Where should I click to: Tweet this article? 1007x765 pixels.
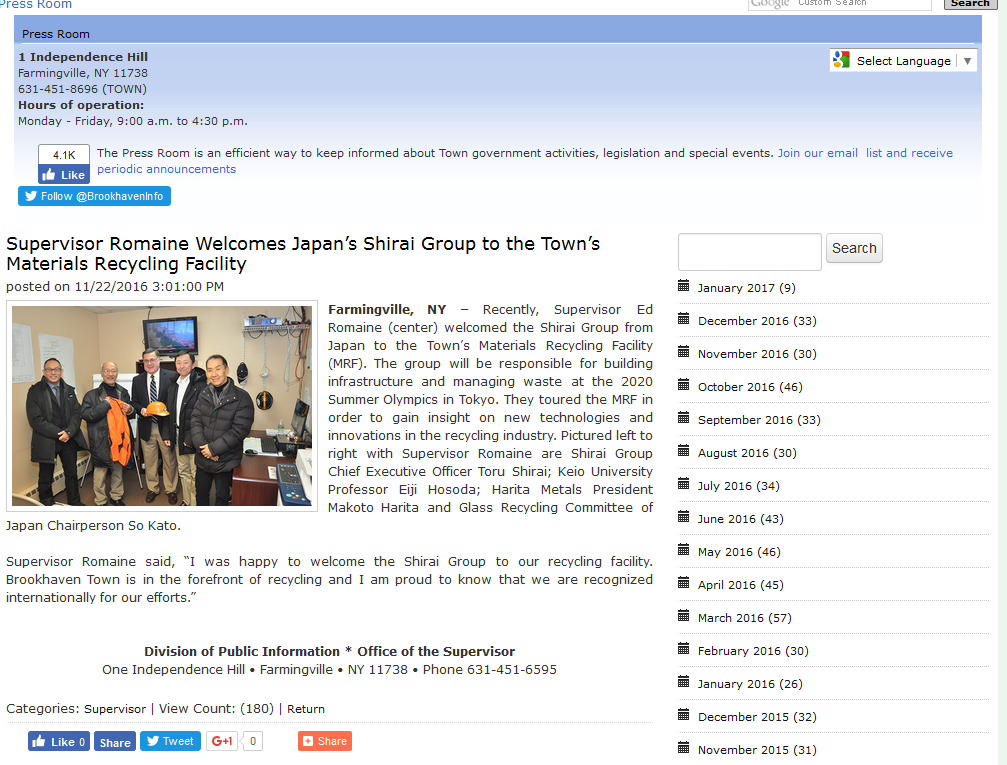[170, 741]
